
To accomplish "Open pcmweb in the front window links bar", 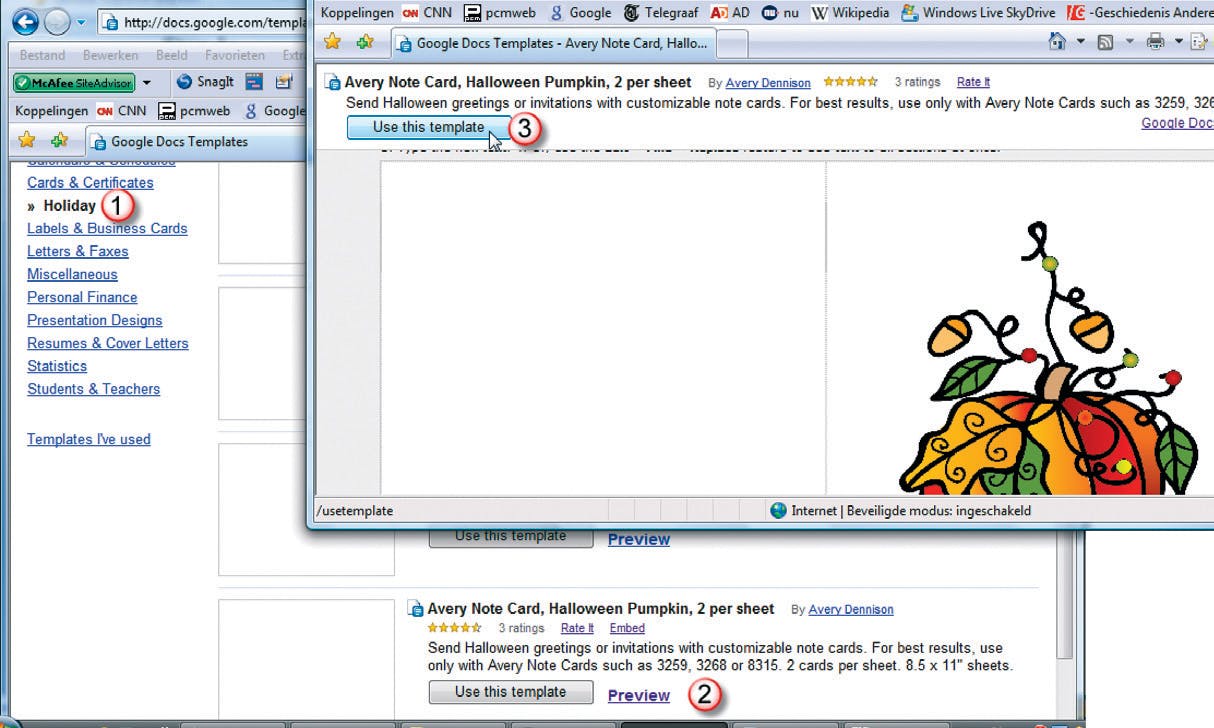I will point(501,13).
